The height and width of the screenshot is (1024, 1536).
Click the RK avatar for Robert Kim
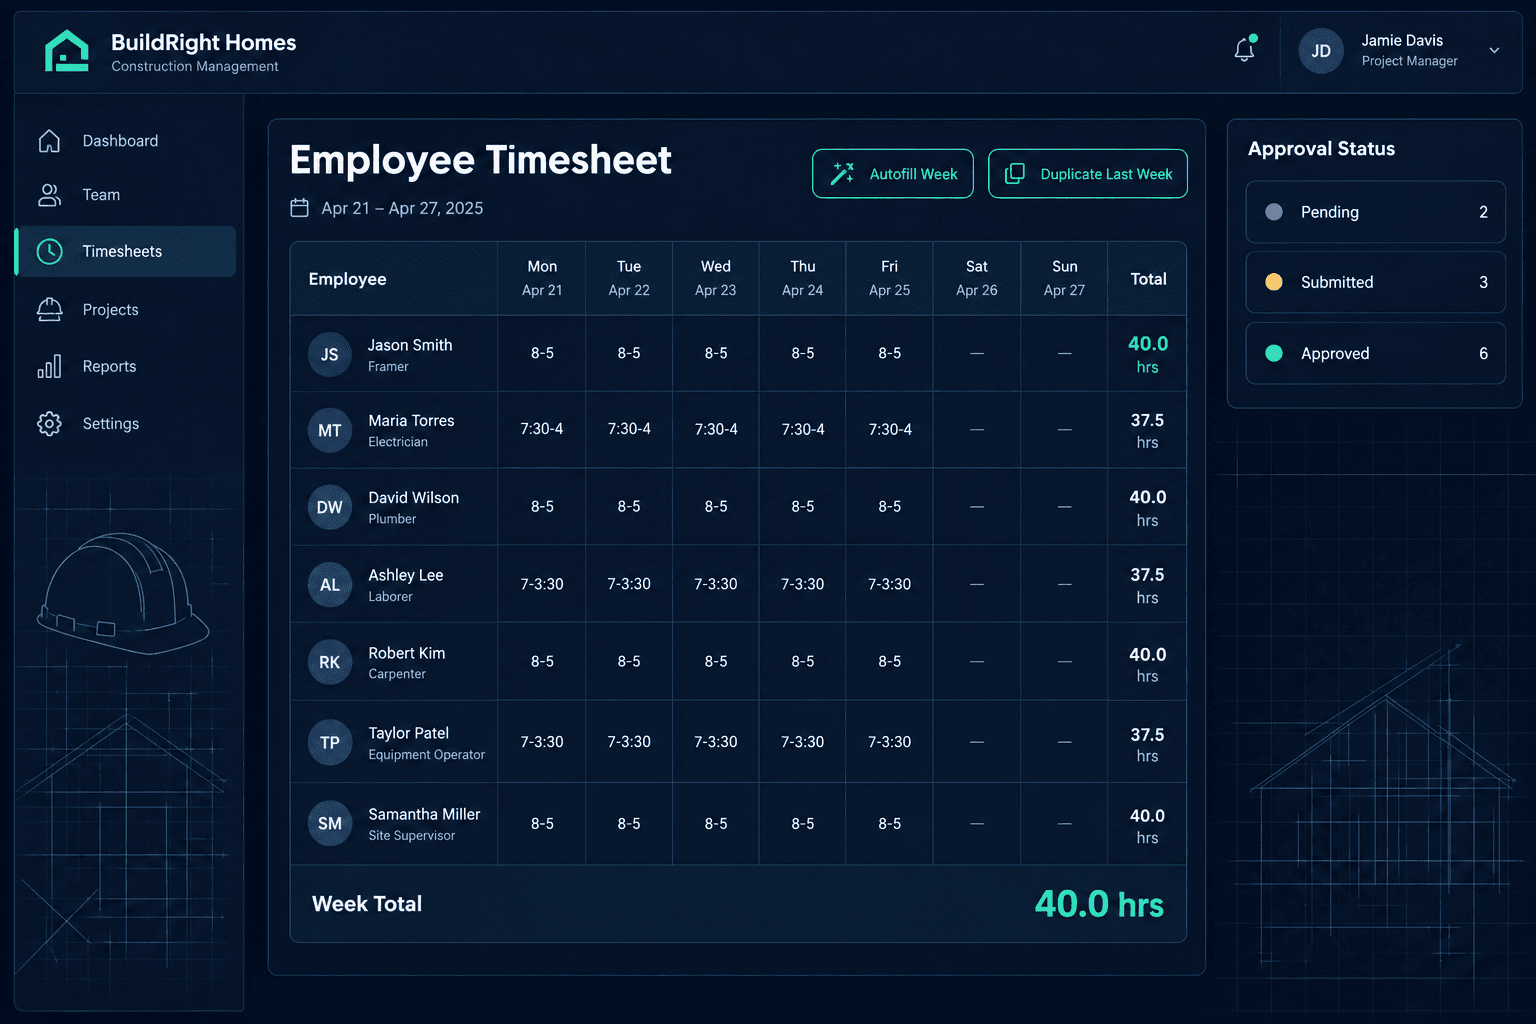330,663
